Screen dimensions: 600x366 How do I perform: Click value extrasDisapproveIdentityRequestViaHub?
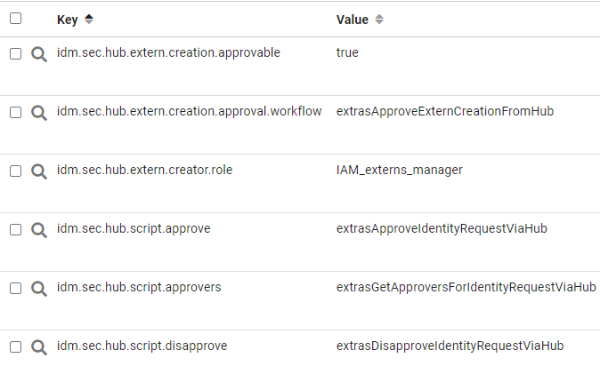(450, 346)
